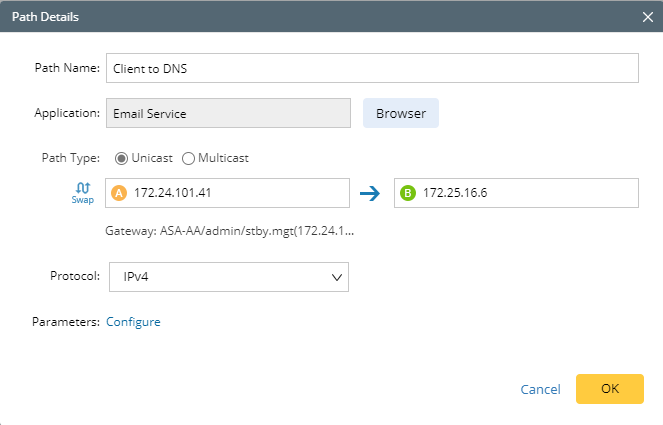The height and width of the screenshot is (425, 663).
Task: Confirm with the OK button
Action: [610, 389]
